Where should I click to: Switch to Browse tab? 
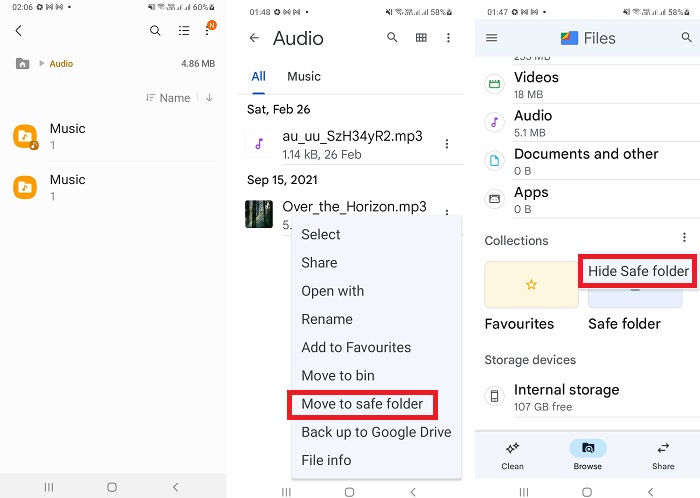click(x=588, y=456)
